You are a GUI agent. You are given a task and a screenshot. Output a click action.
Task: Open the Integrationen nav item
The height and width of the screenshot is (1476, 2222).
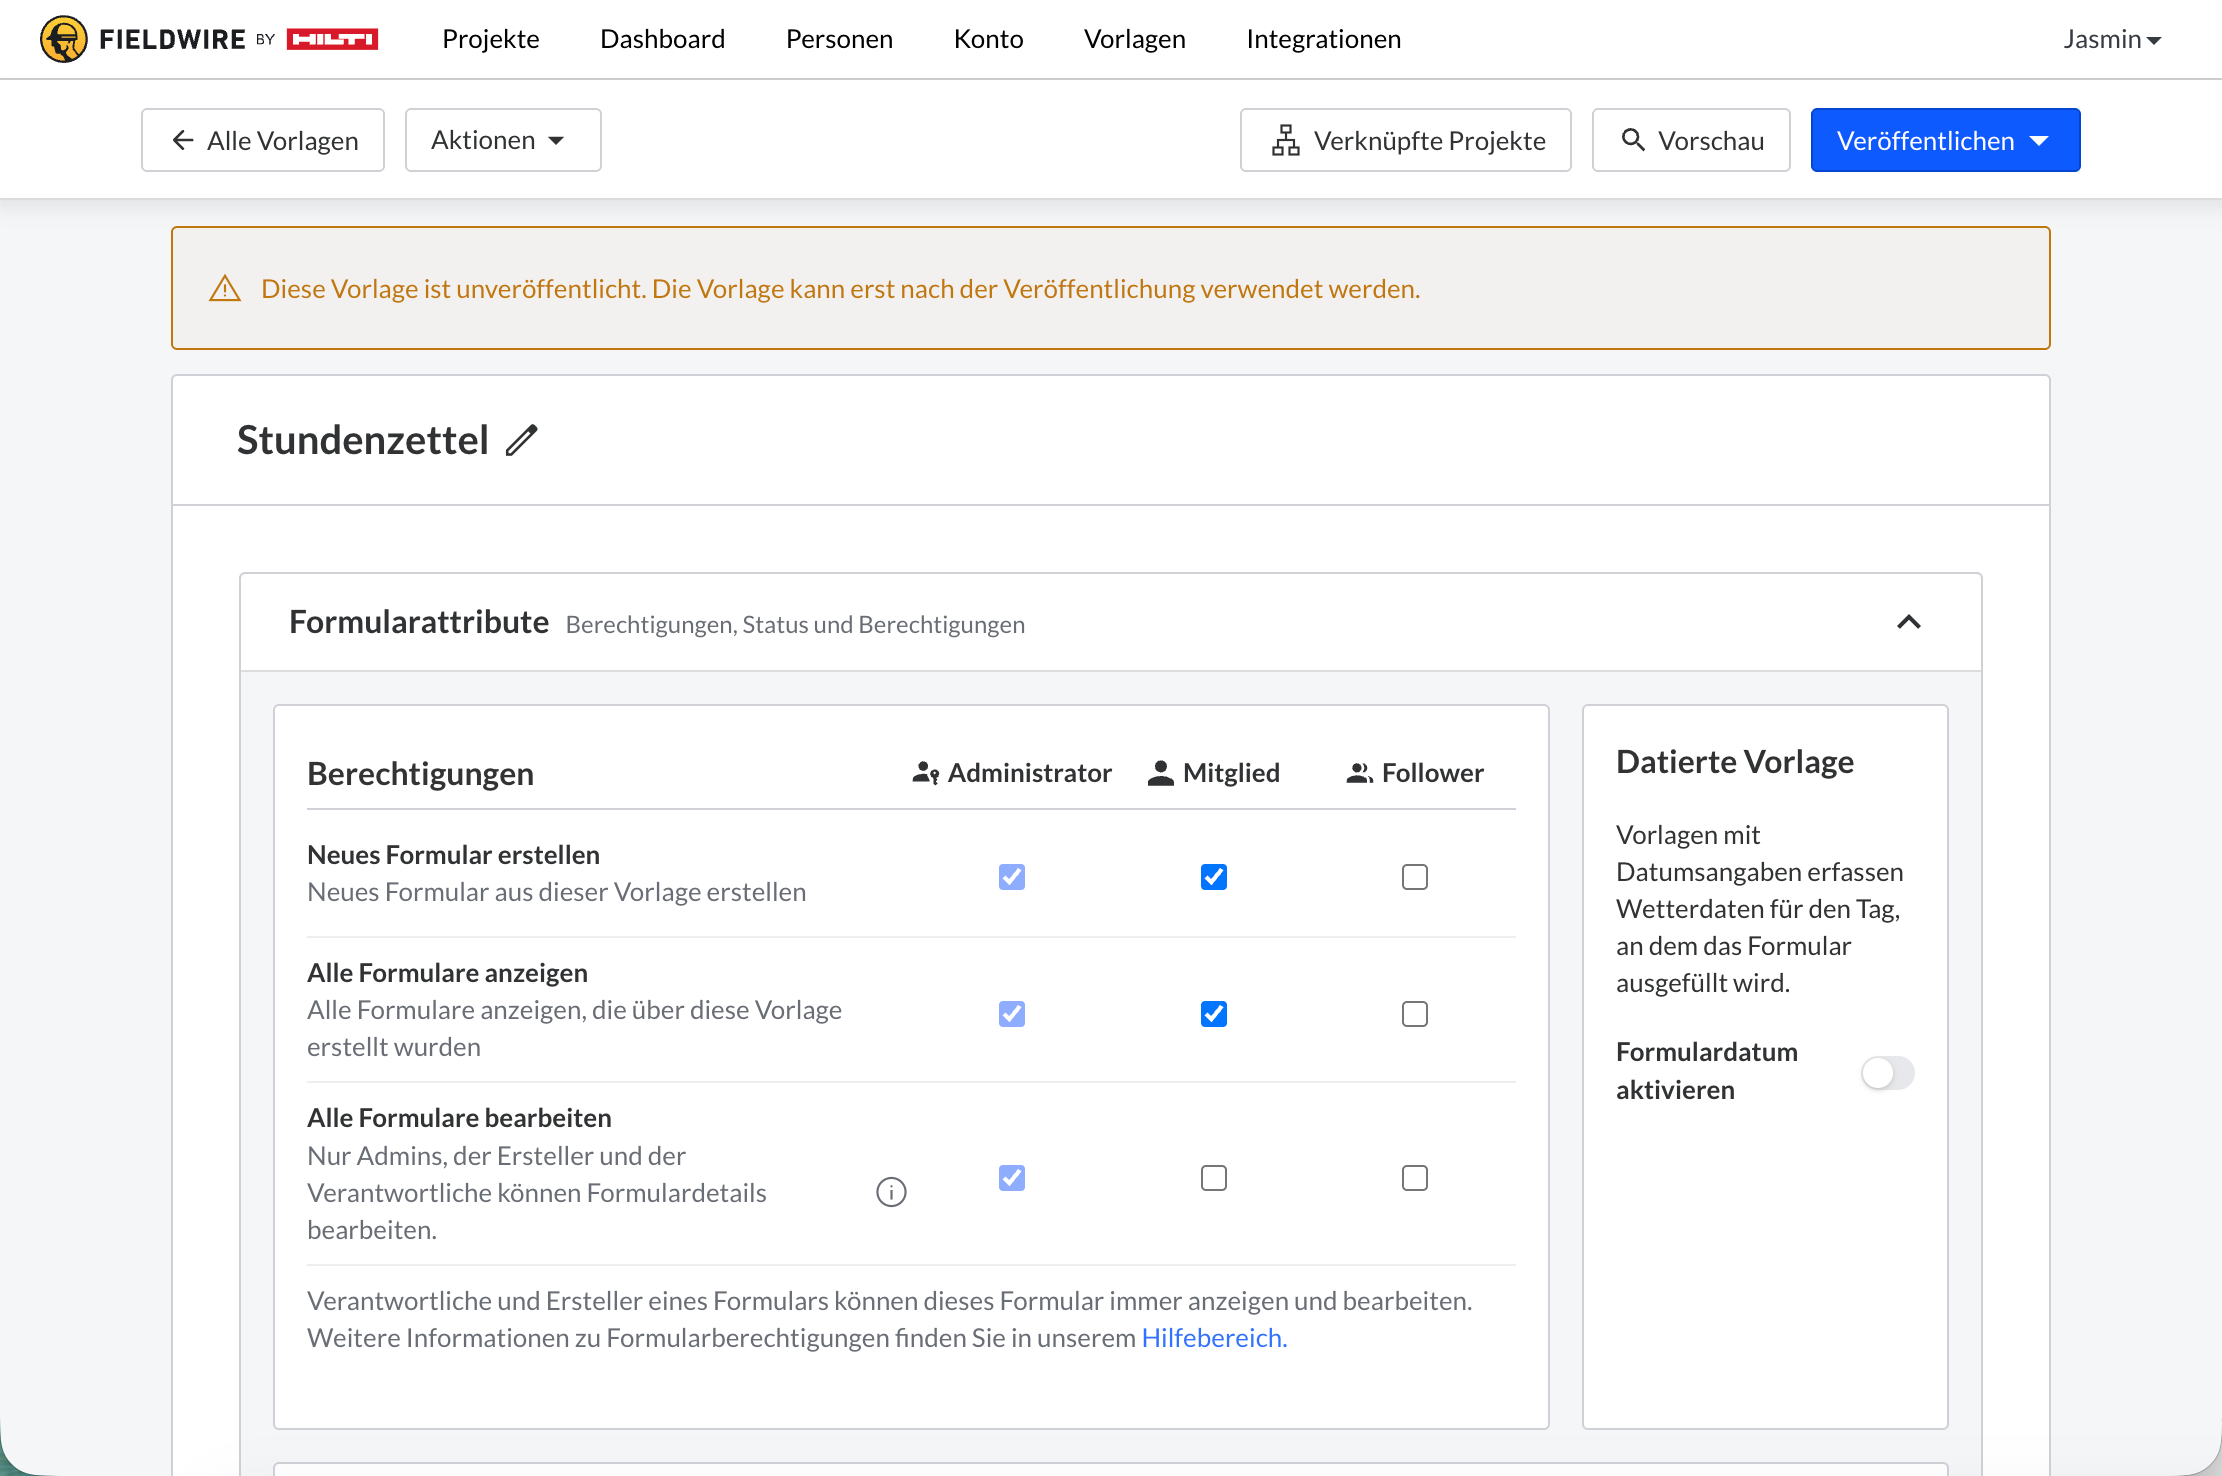tap(1323, 39)
